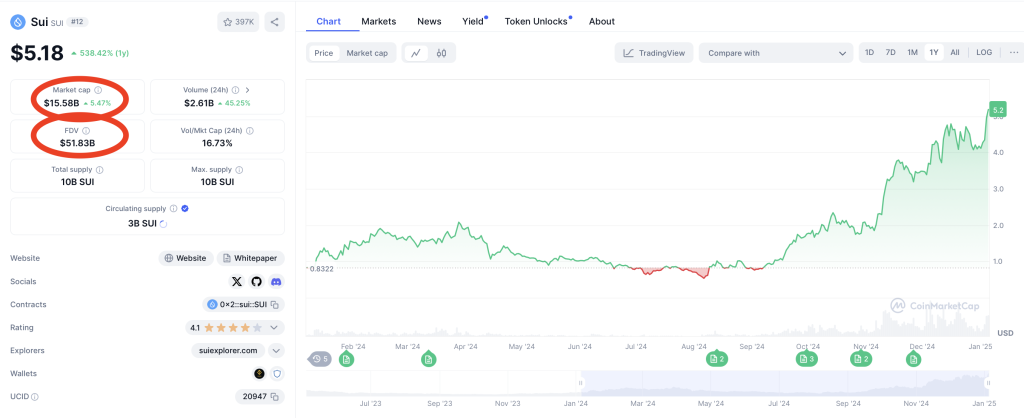The image size is (1024, 418).
Task: Switch to the Token Unlocks tab
Action: click(x=537, y=21)
